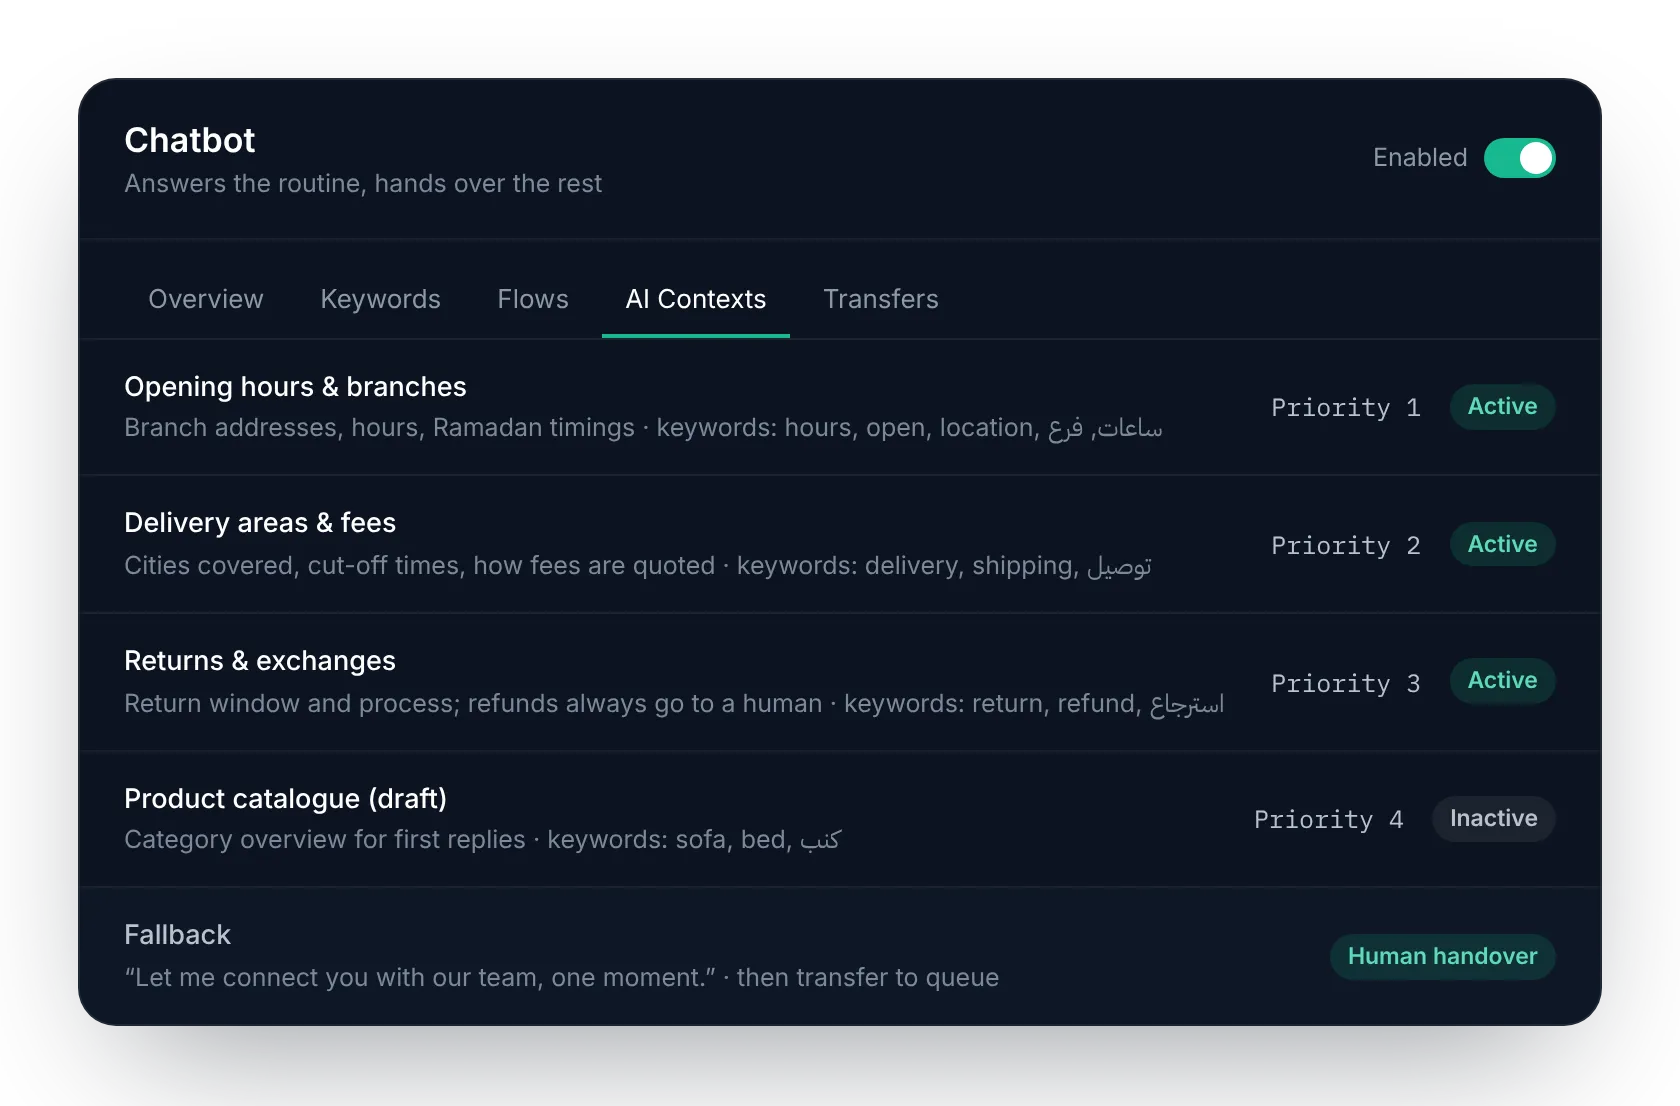The height and width of the screenshot is (1106, 1680).
Task: Click the Priority 4 label
Action: tap(1329, 820)
